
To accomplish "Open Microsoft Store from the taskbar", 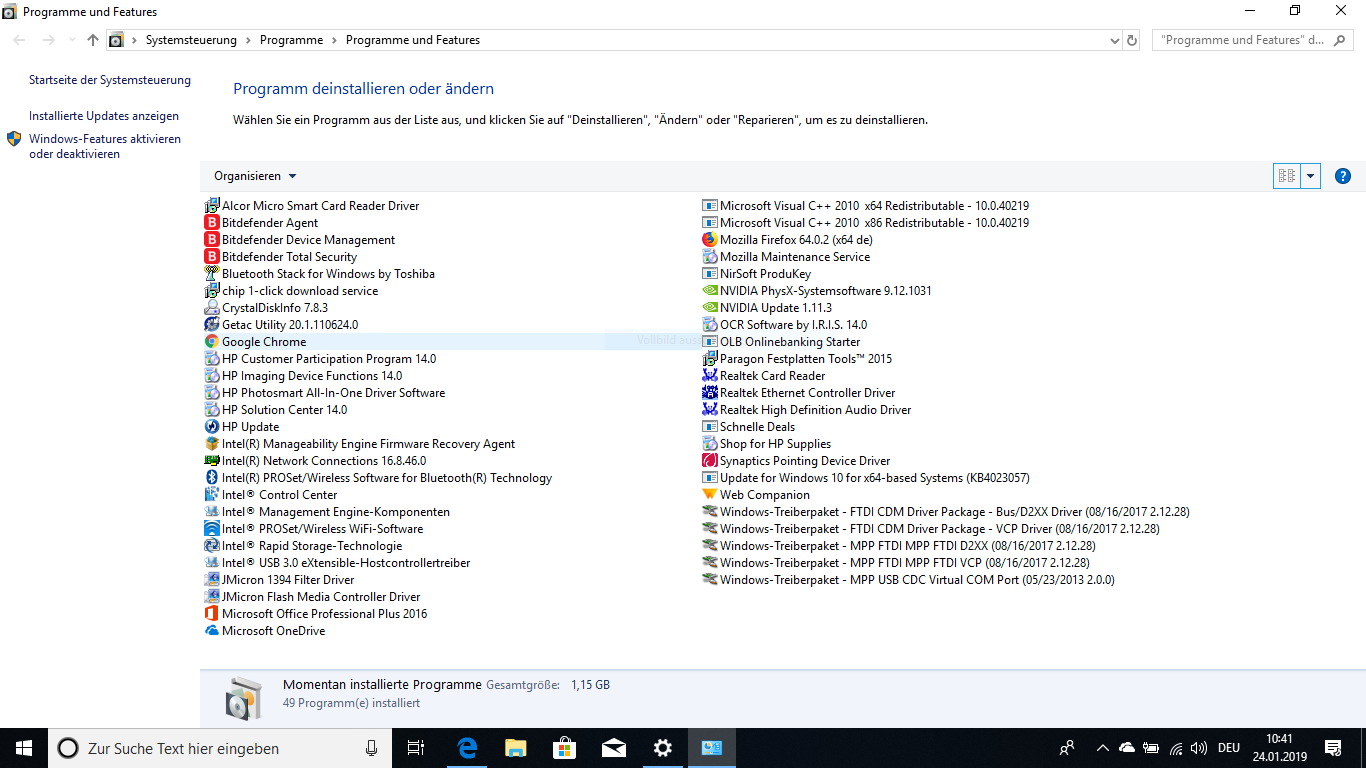I will [565, 748].
